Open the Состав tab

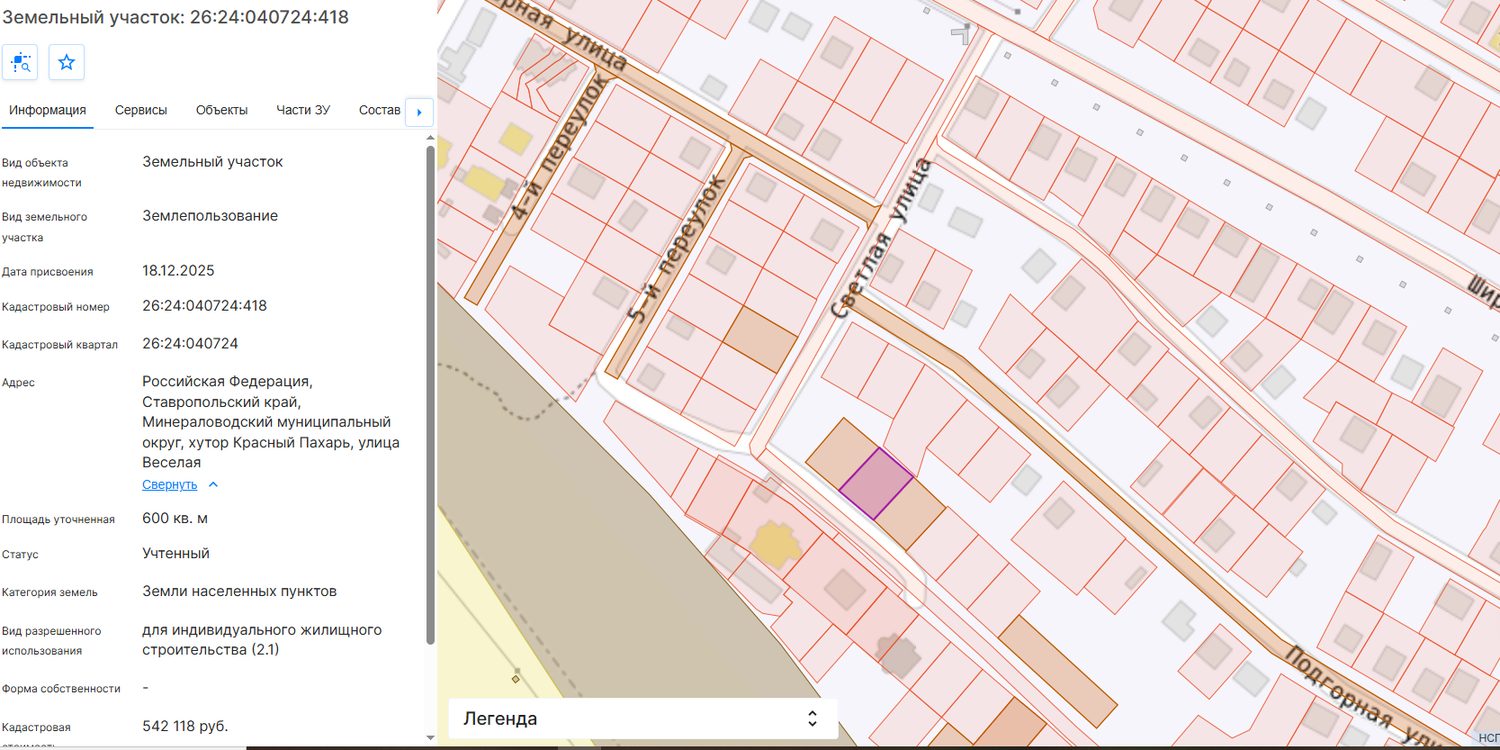tap(380, 110)
